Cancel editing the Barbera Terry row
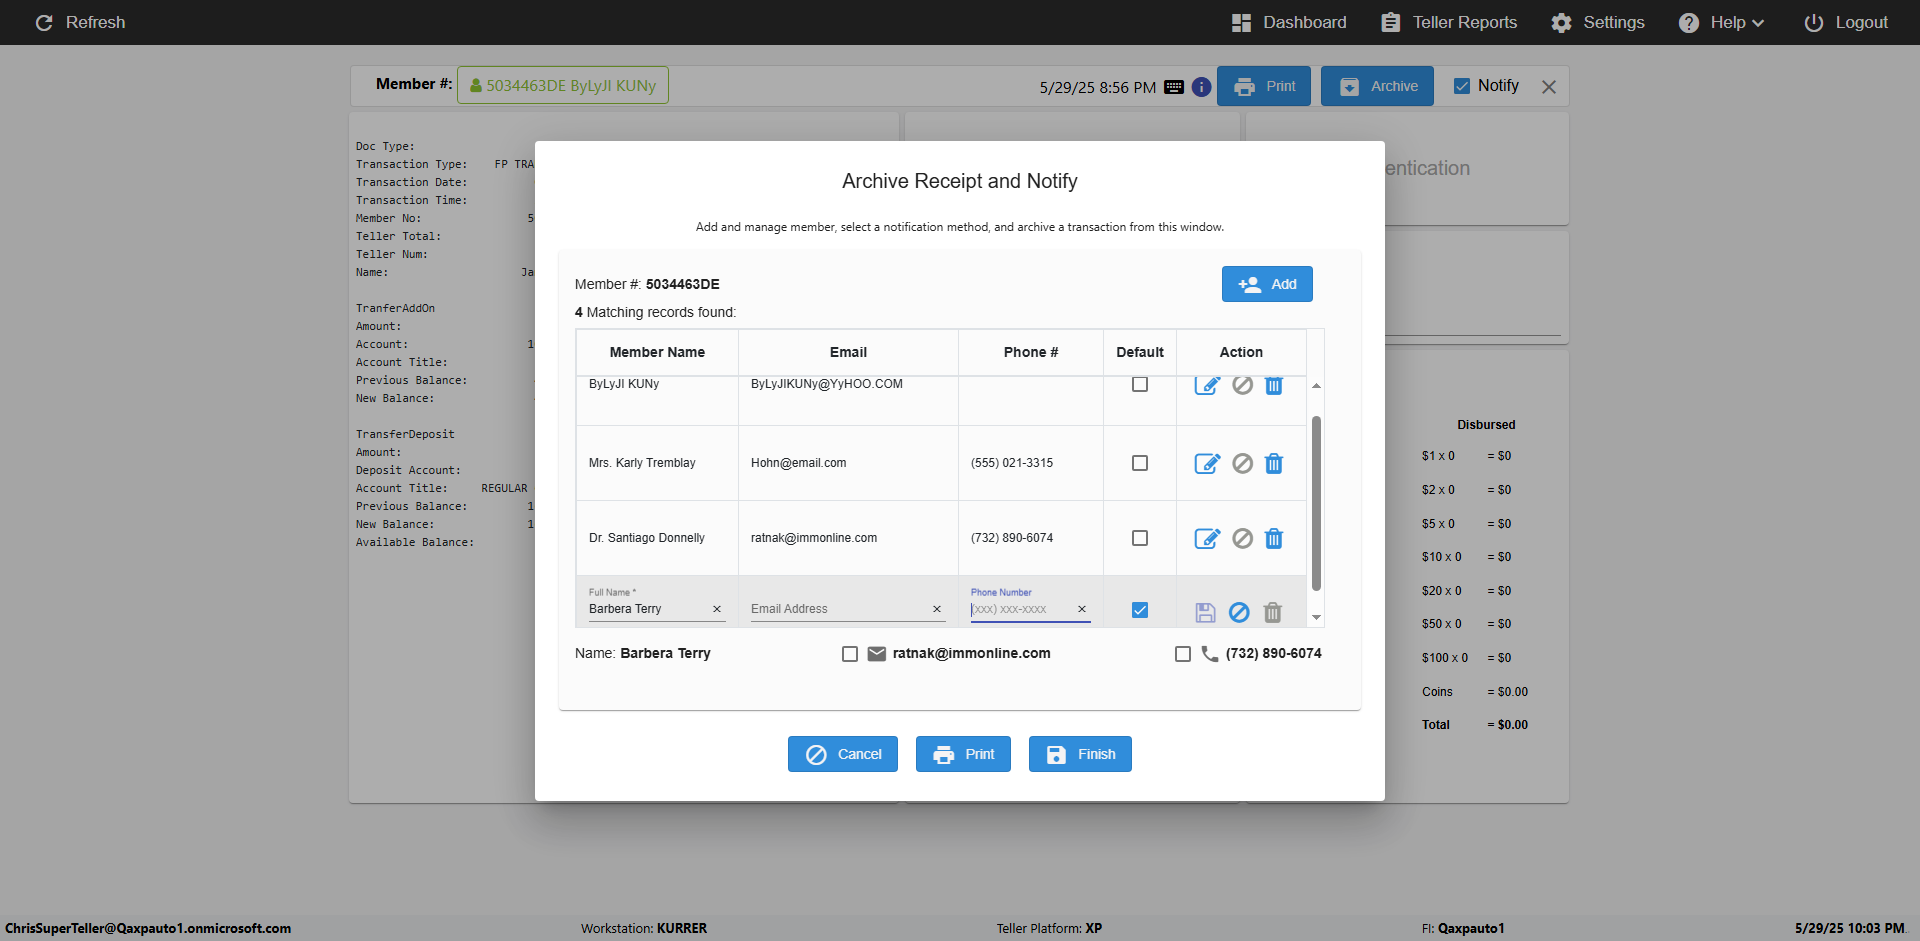The width and height of the screenshot is (1920, 941). tap(1239, 612)
